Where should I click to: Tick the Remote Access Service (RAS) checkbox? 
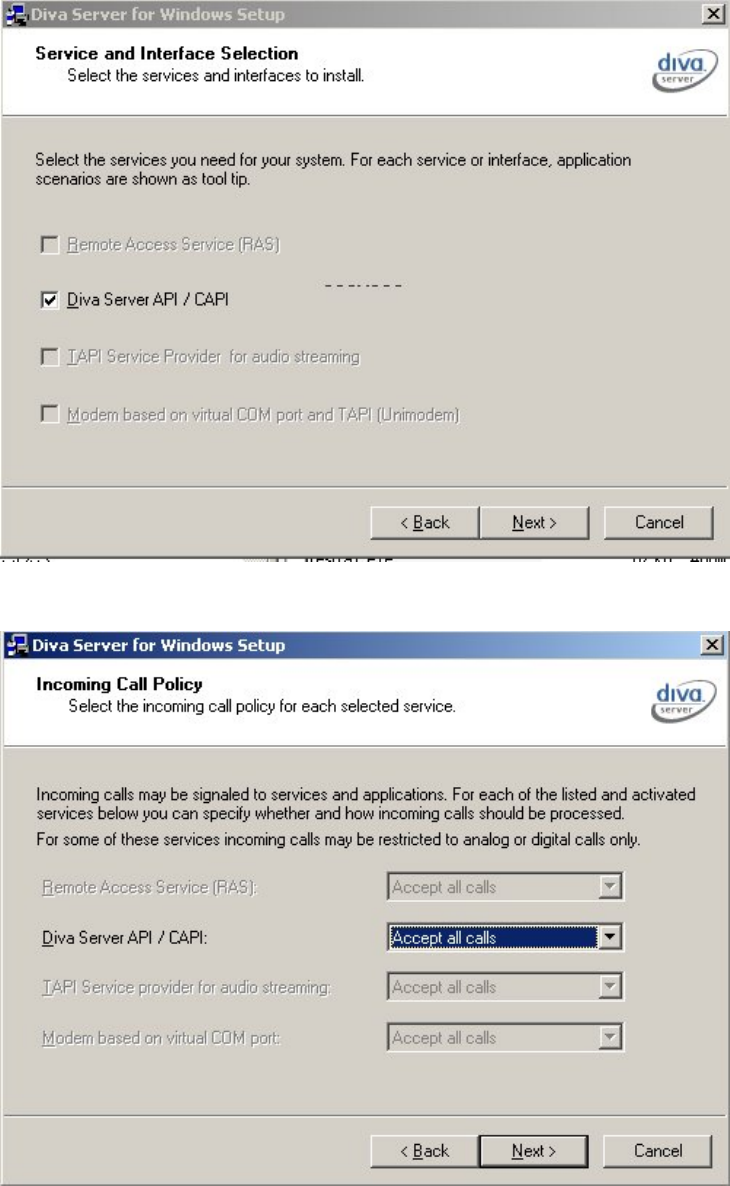[49, 244]
